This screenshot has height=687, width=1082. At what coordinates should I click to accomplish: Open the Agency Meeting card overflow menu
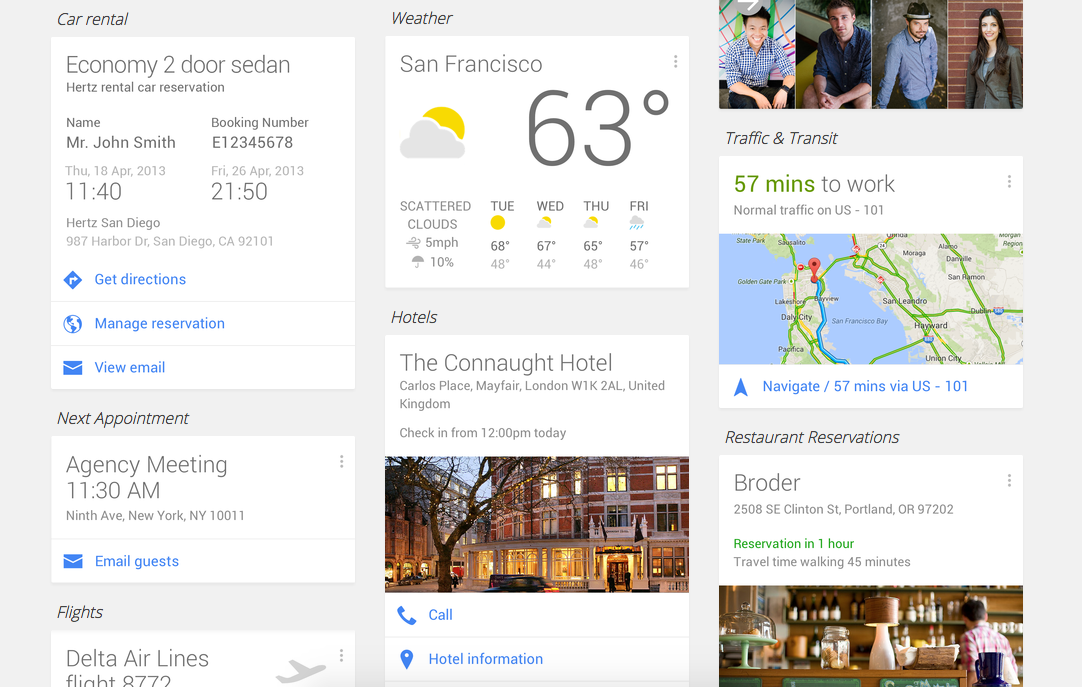click(341, 462)
